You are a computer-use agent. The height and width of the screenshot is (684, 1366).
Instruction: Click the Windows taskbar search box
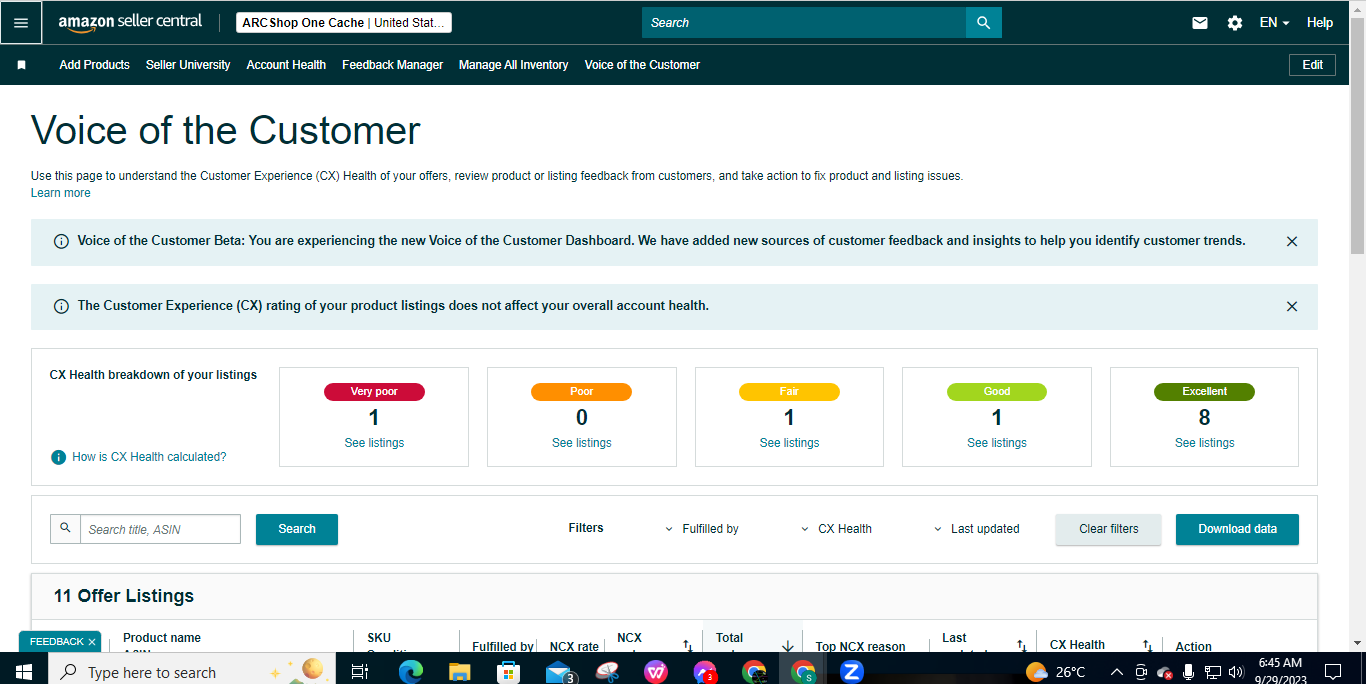(190, 672)
